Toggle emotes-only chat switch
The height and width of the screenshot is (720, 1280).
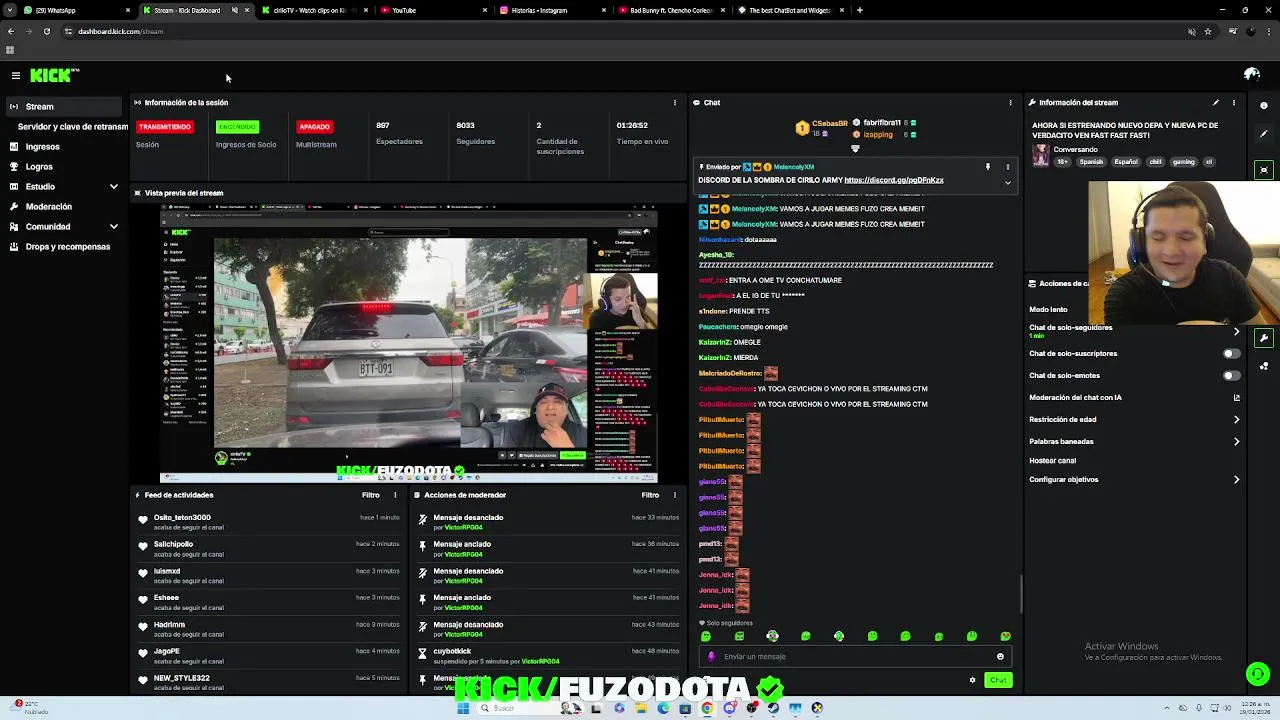(x=1231, y=375)
